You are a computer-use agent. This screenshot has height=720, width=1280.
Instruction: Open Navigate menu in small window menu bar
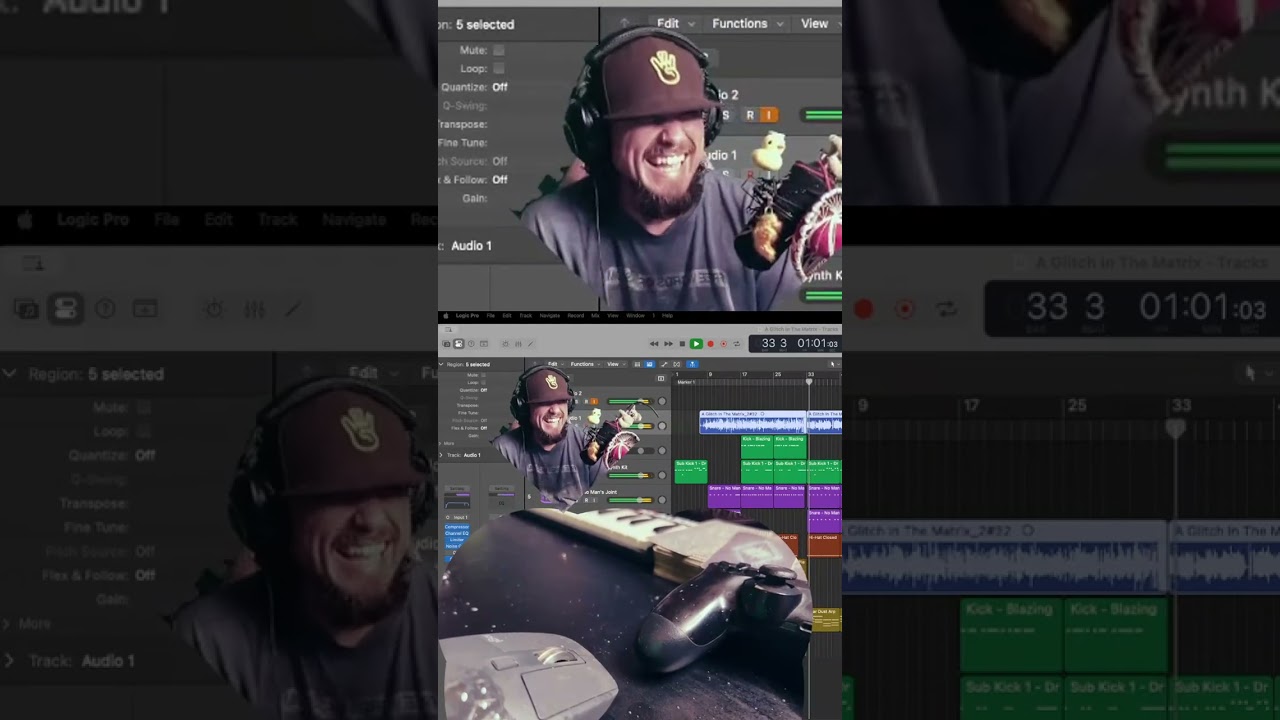550,315
